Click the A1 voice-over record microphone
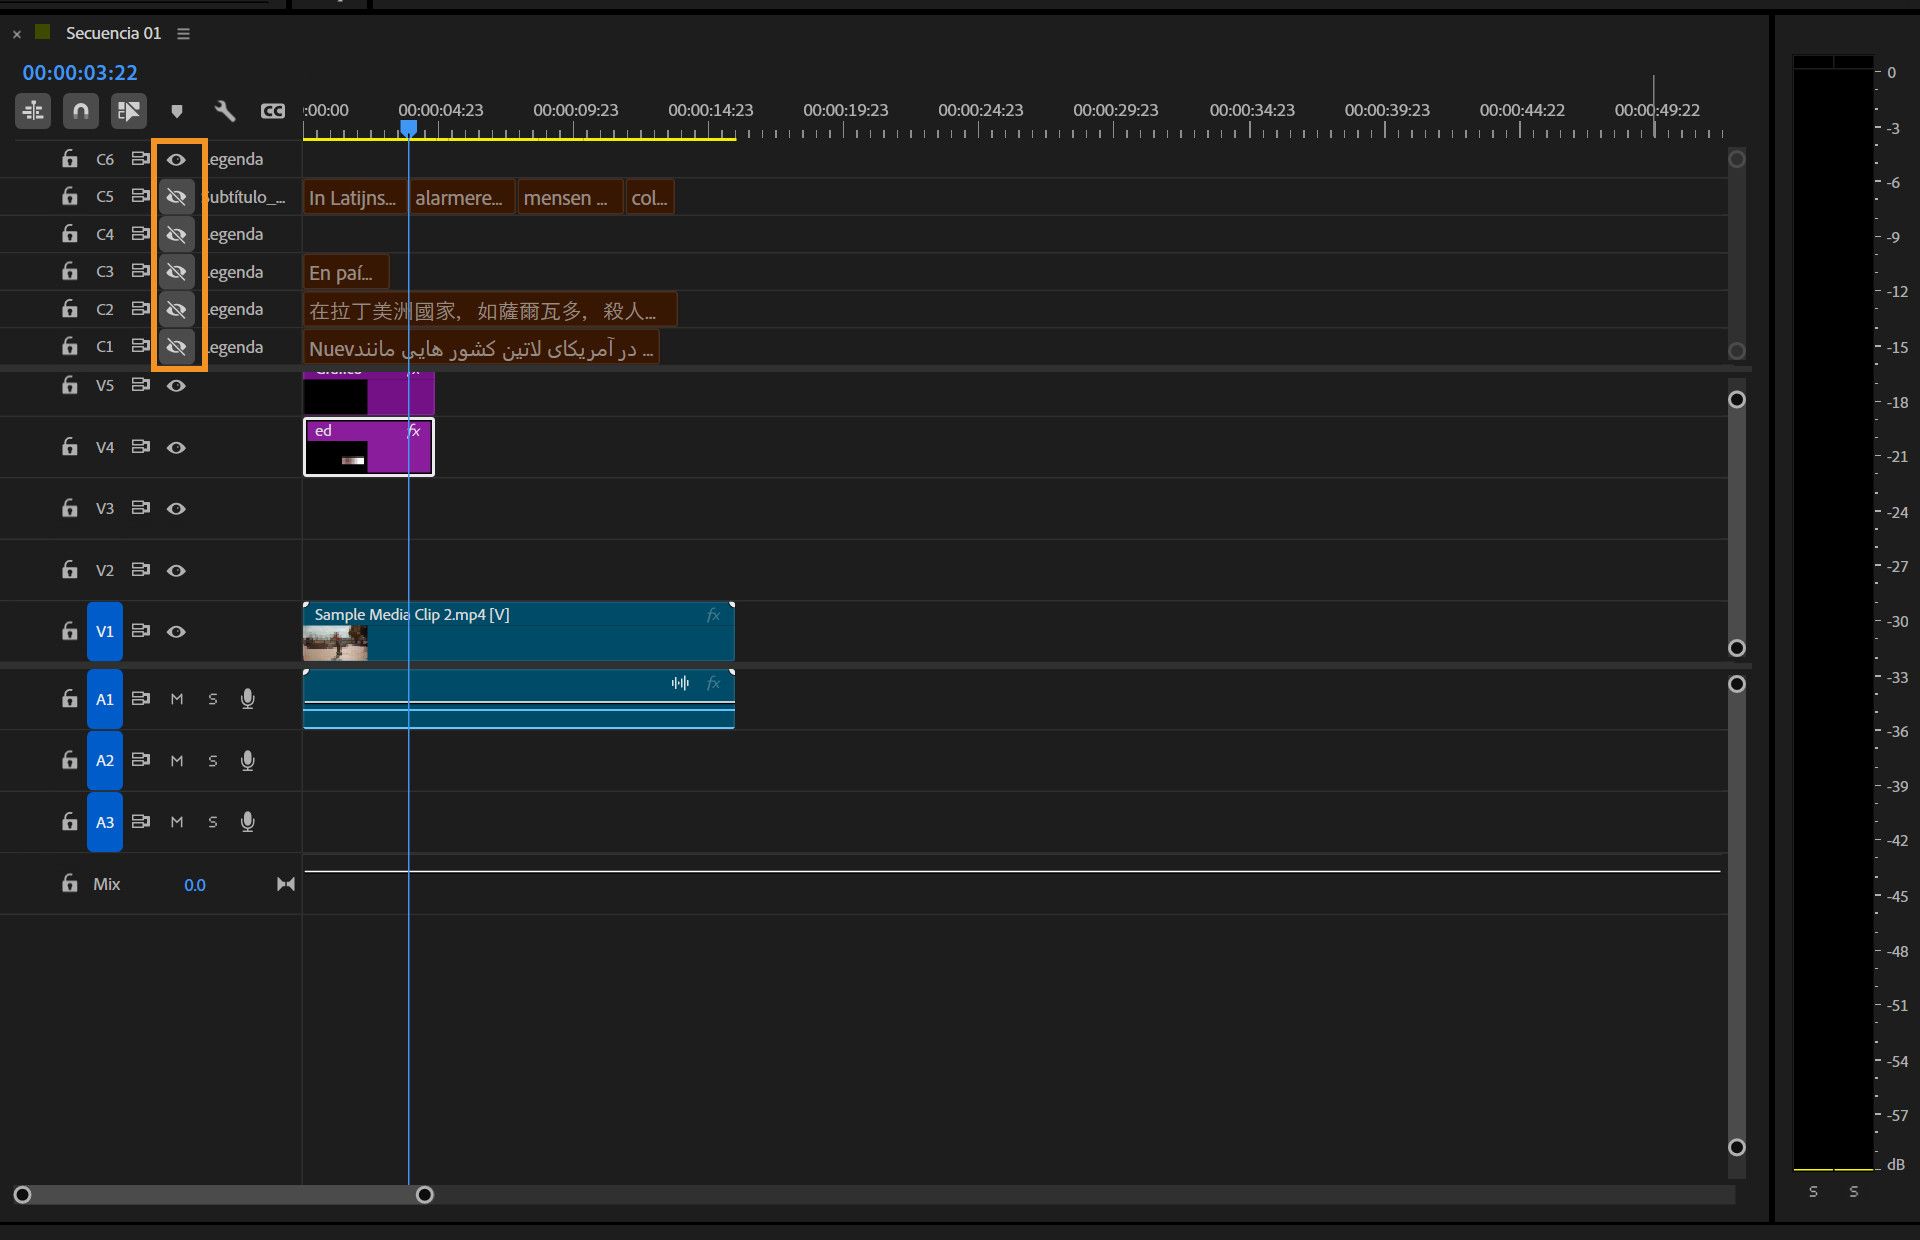 click(x=248, y=699)
